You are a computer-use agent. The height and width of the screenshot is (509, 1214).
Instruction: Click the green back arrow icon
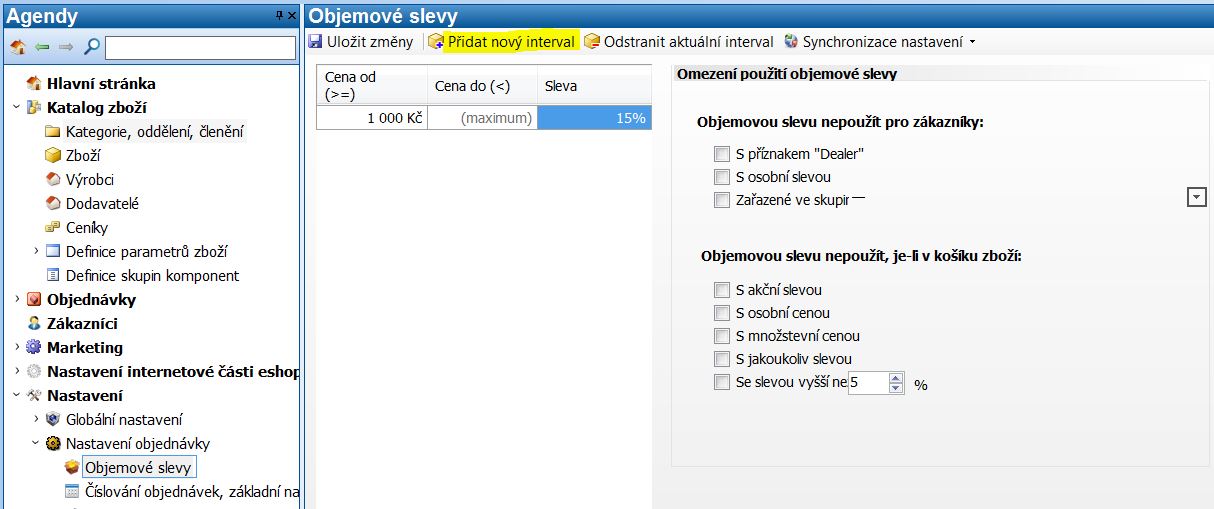pos(42,47)
